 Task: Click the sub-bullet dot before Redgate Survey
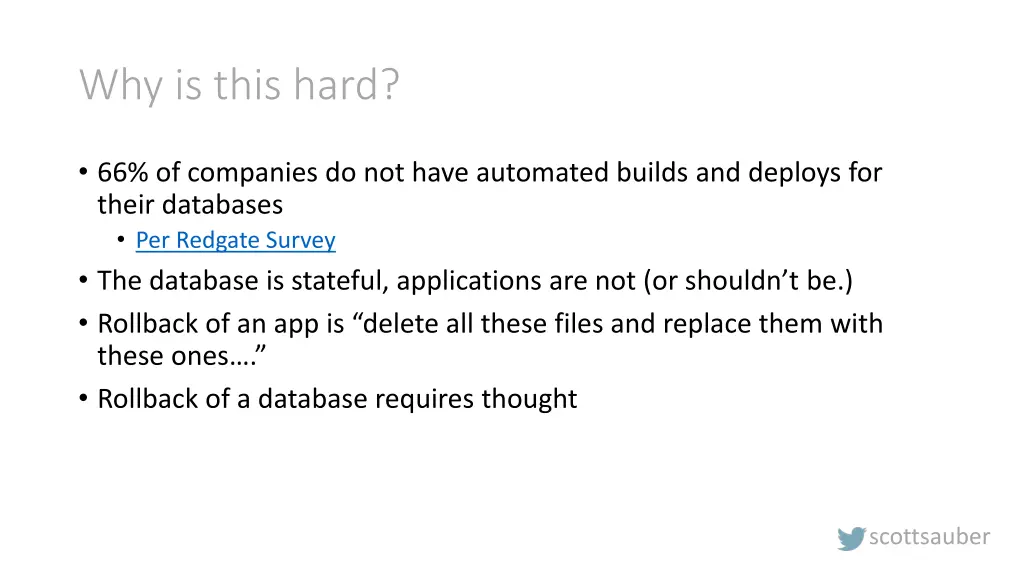[x=121, y=240]
